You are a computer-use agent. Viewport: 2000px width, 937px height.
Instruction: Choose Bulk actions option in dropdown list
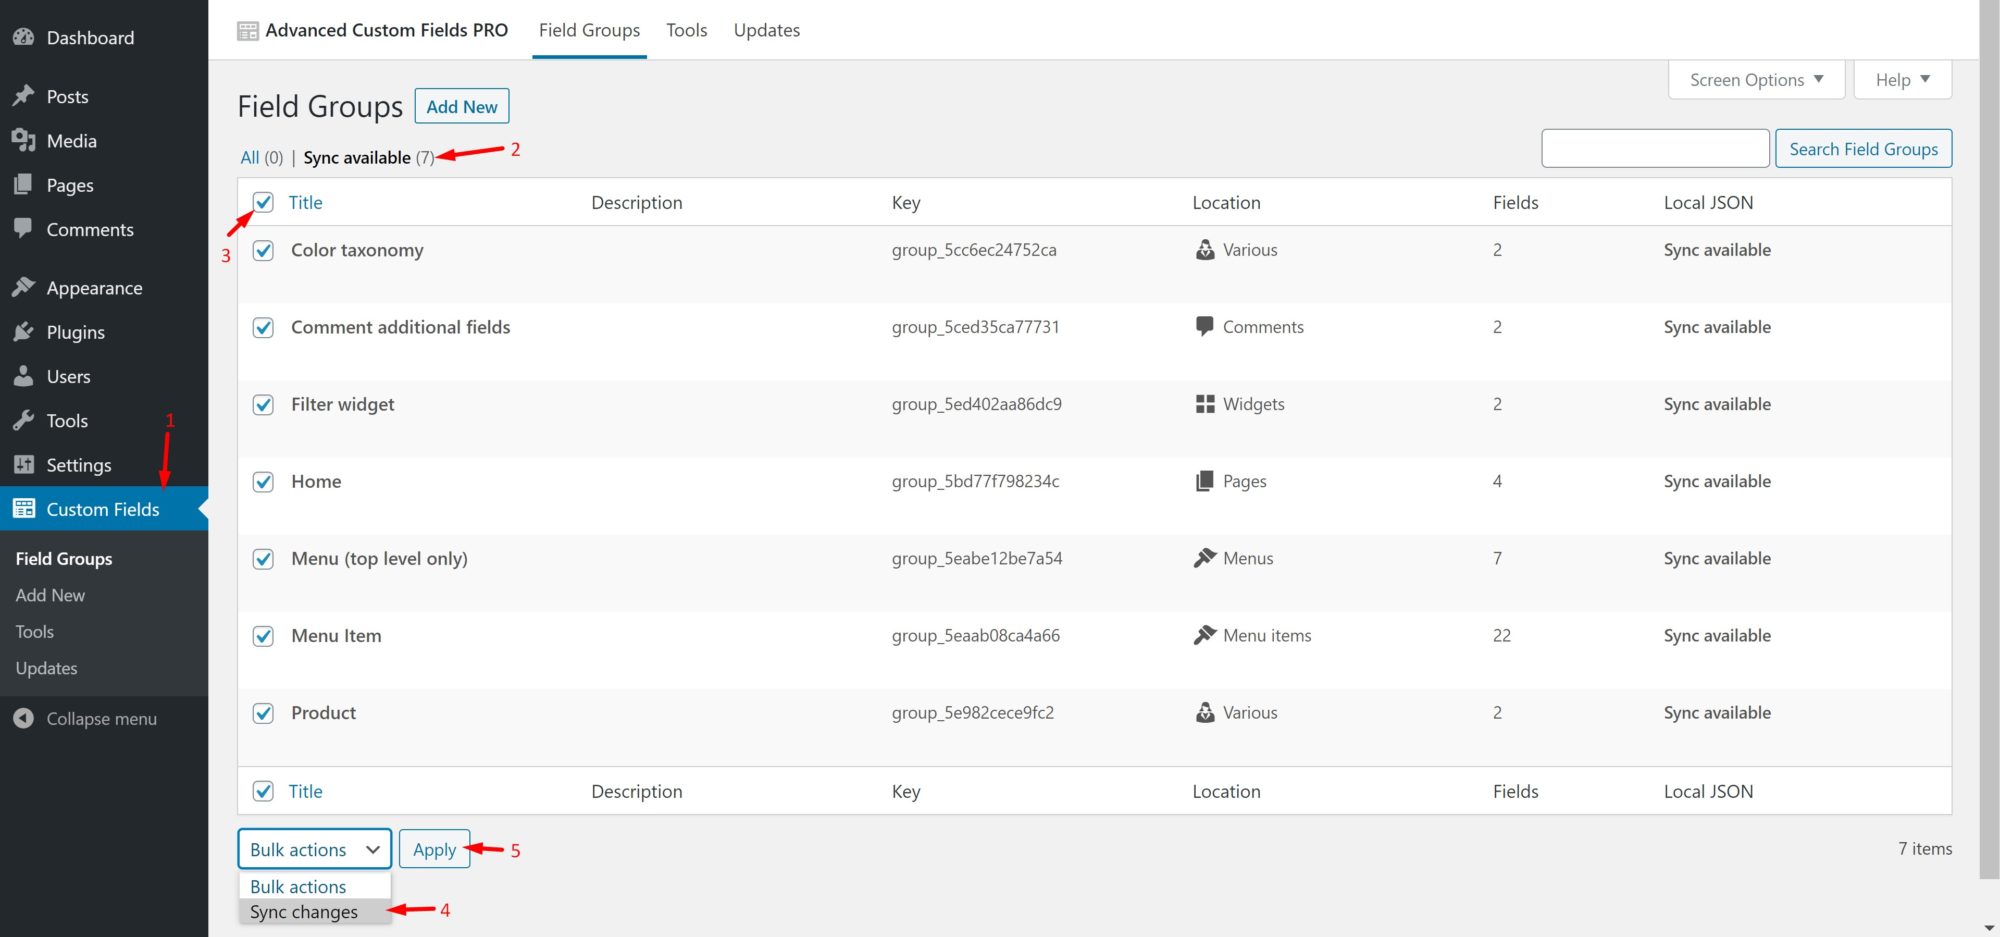tap(314, 886)
